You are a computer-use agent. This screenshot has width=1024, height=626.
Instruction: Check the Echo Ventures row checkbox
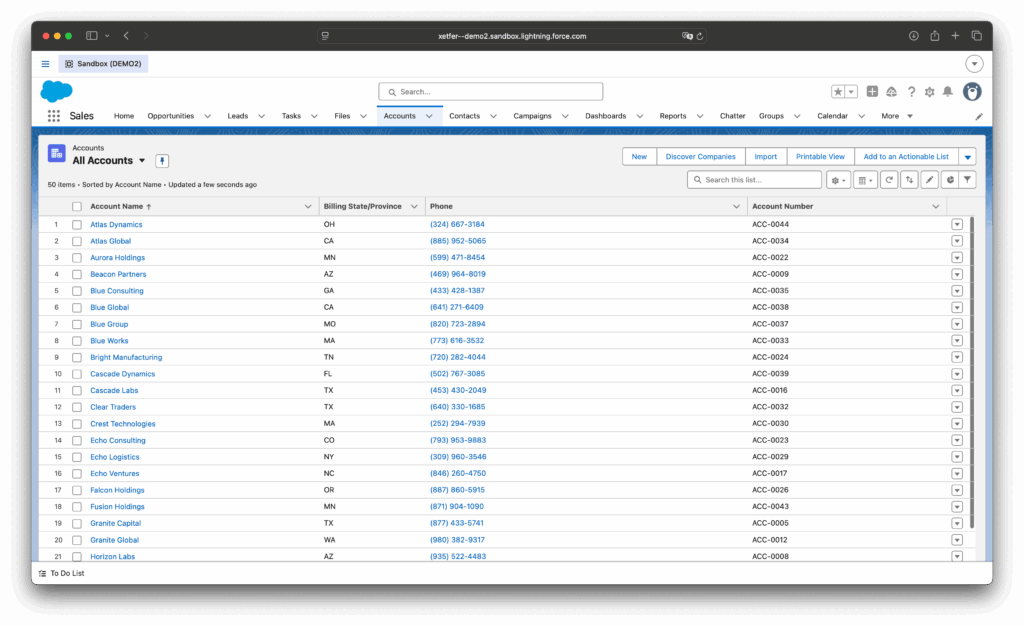coord(77,473)
